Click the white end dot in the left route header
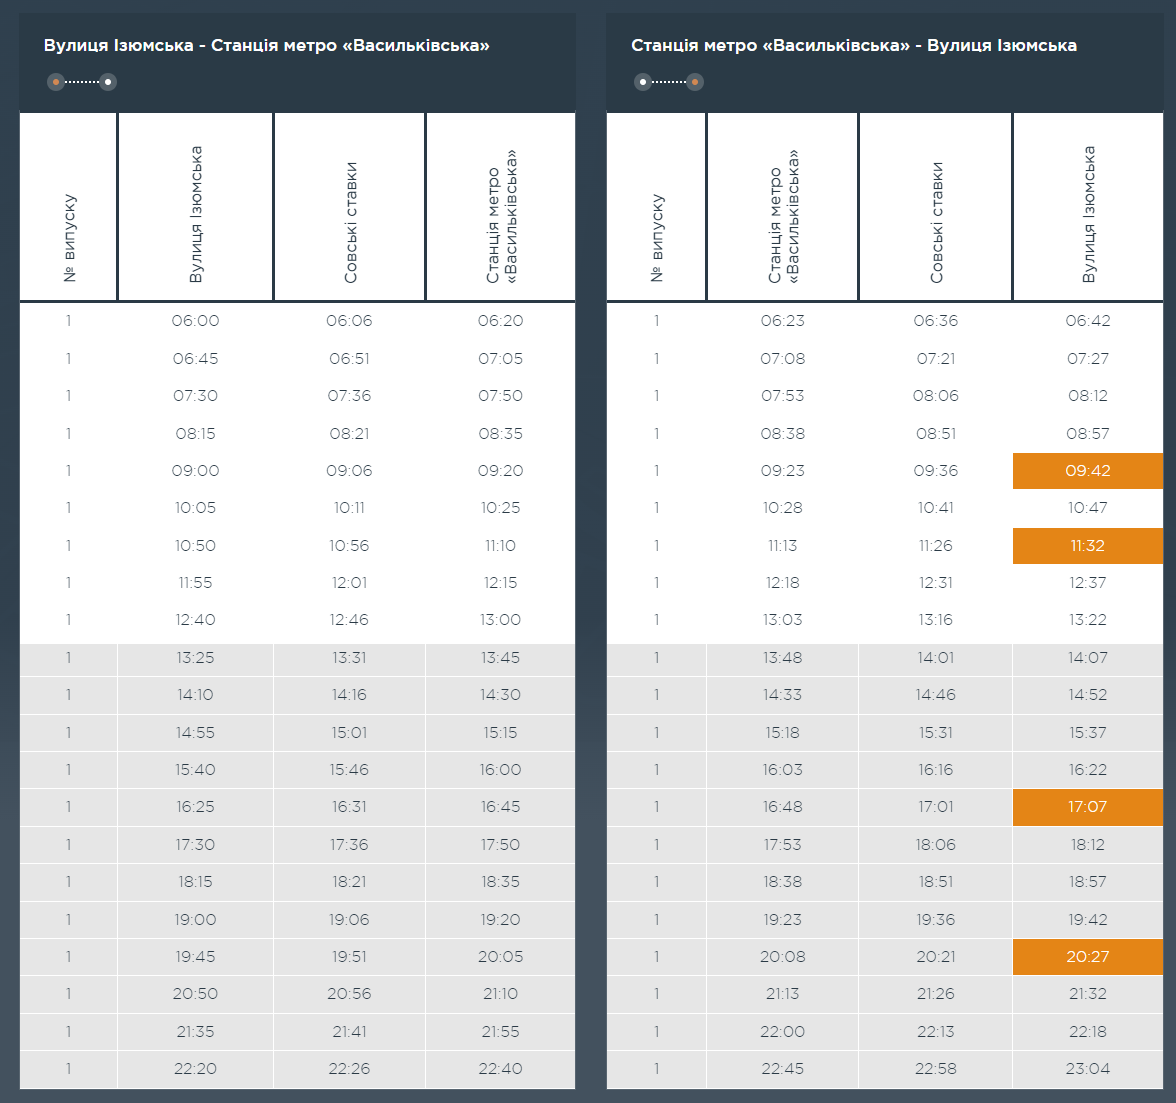1176x1103 pixels. 108,81
